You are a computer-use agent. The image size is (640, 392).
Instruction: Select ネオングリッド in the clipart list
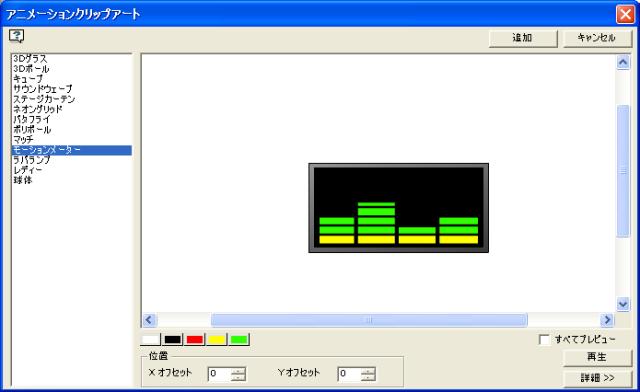38,109
